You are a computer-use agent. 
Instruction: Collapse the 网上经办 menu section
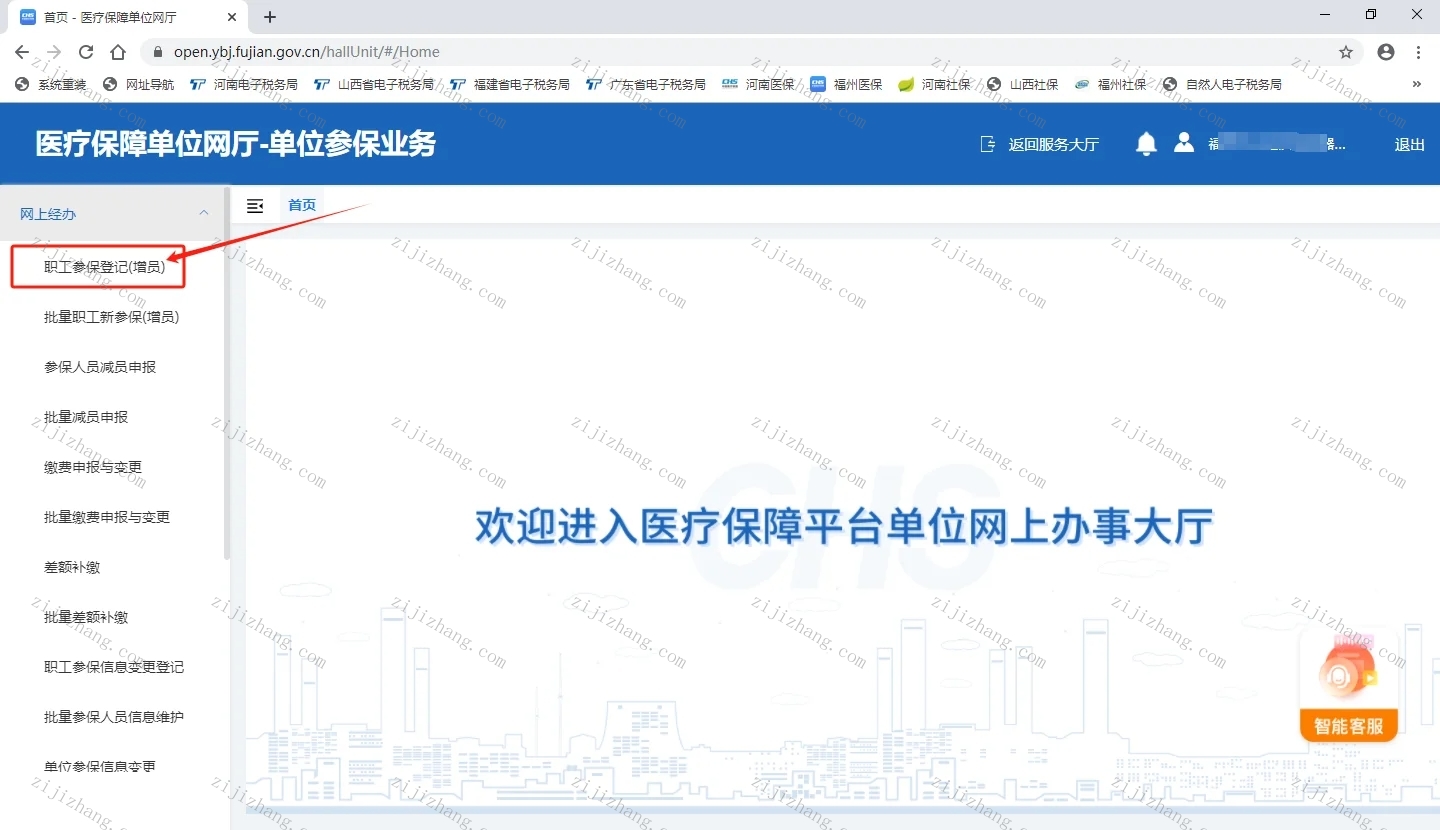[x=115, y=213]
